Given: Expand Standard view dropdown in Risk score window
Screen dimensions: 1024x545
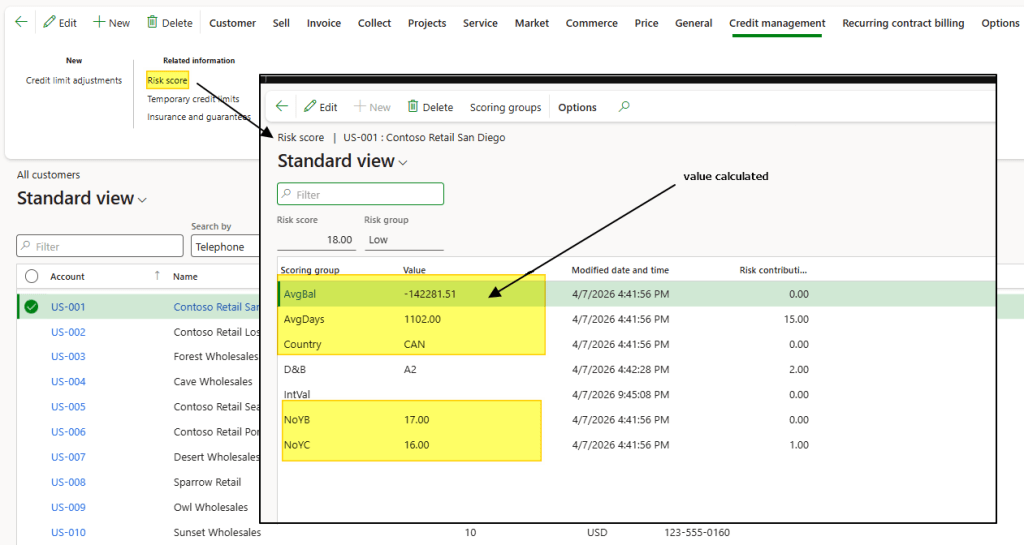Looking at the screenshot, I should (x=403, y=163).
